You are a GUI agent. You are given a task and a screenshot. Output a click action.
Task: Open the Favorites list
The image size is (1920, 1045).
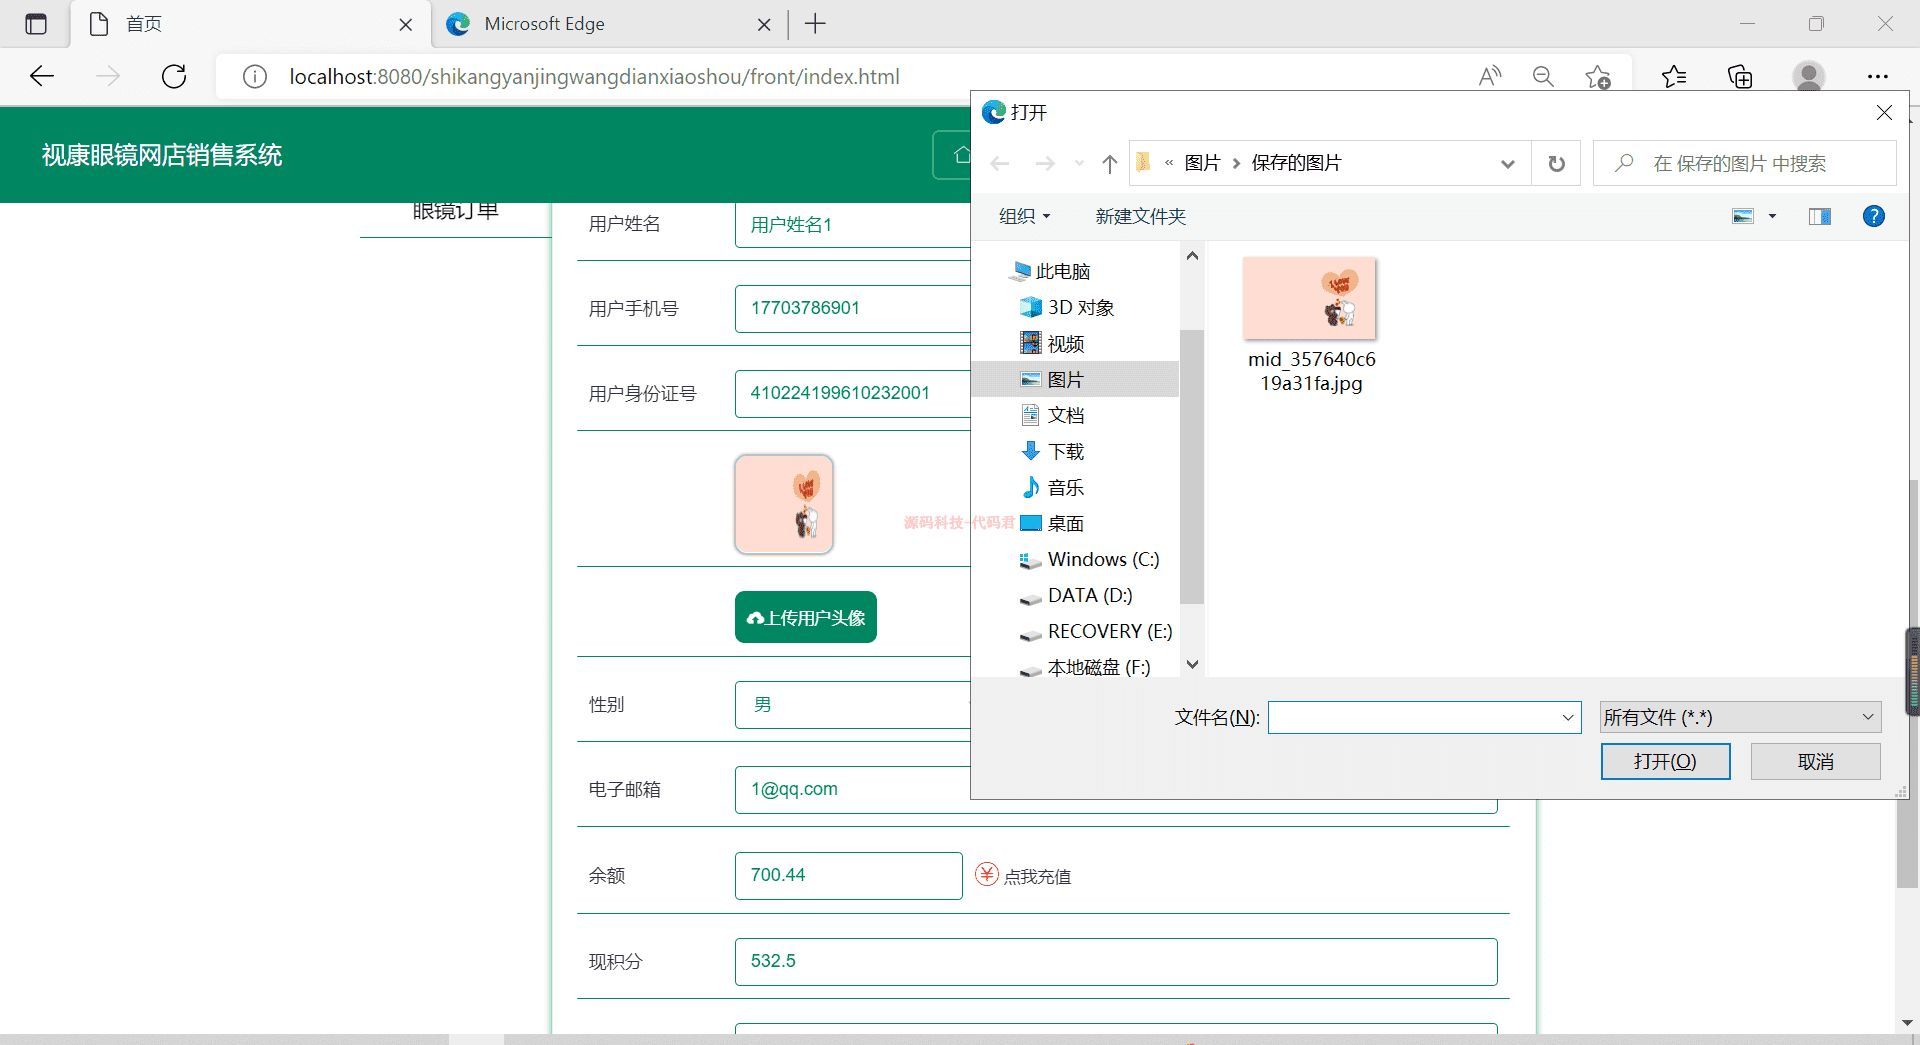[x=1674, y=77]
